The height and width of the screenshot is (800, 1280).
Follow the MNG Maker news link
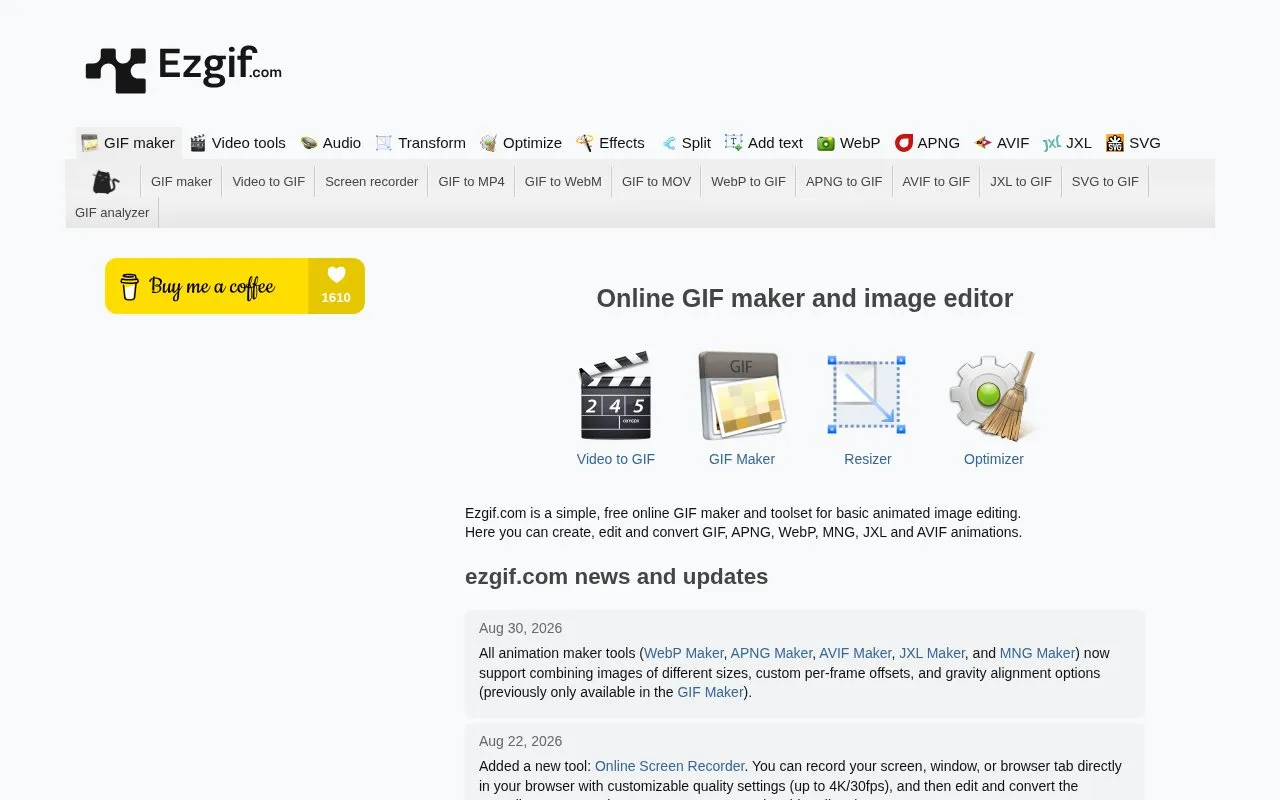pos(1038,653)
